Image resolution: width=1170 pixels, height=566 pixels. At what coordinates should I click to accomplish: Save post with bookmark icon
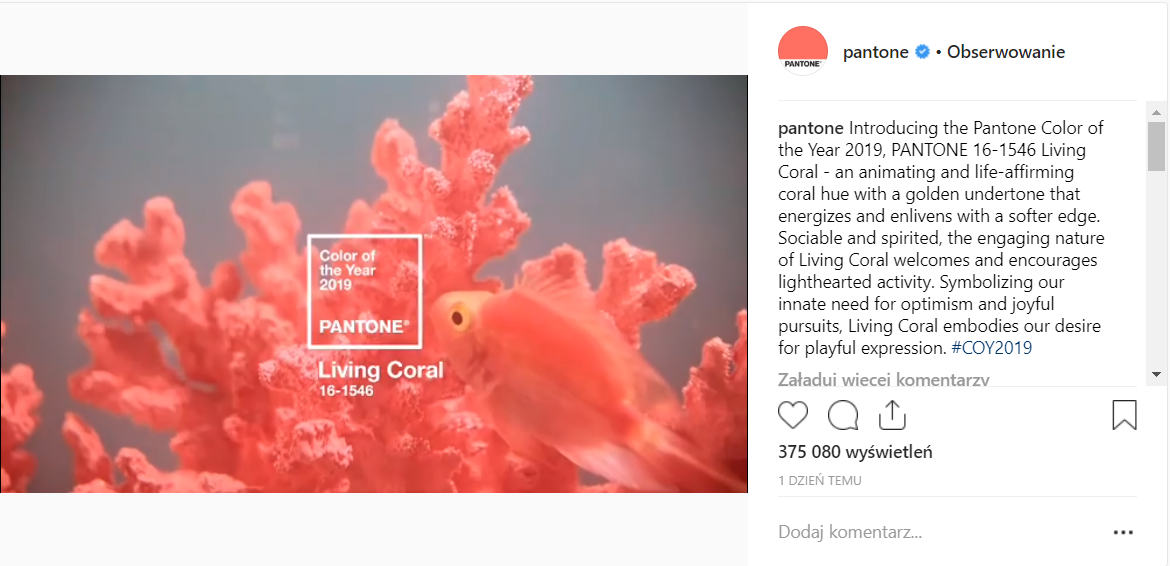1124,415
